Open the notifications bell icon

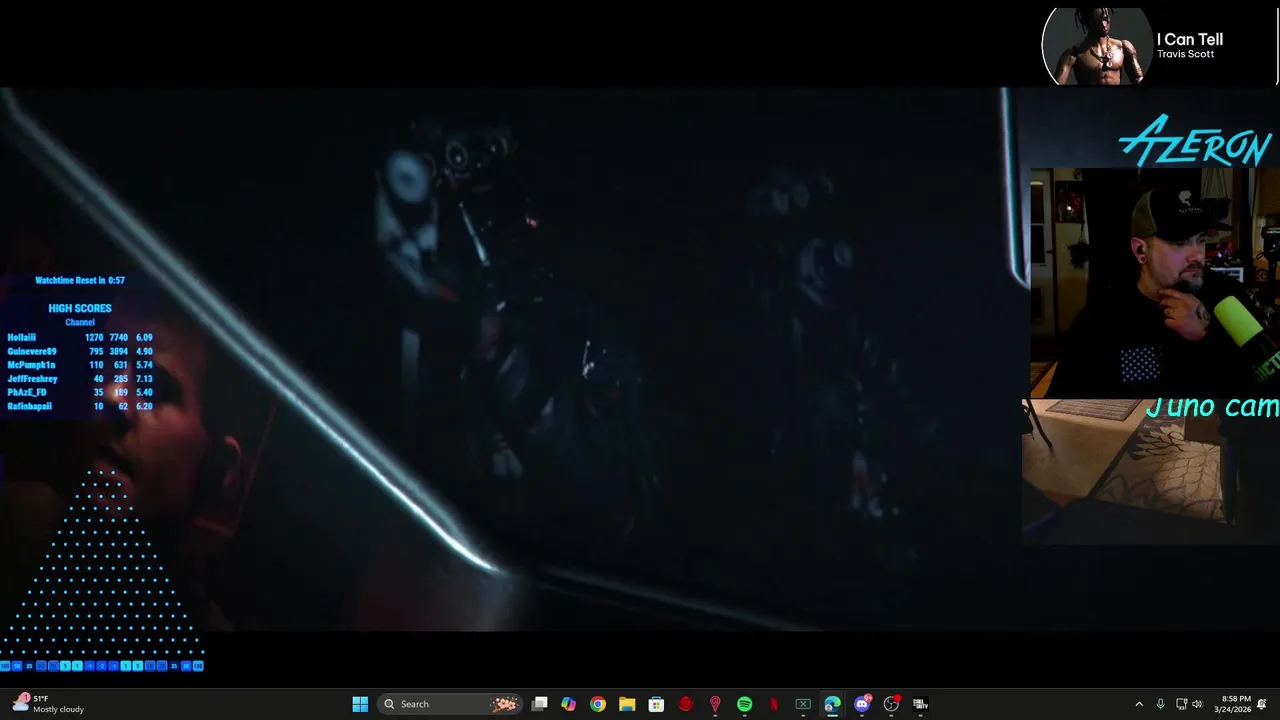pyautogui.click(x=1262, y=704)
